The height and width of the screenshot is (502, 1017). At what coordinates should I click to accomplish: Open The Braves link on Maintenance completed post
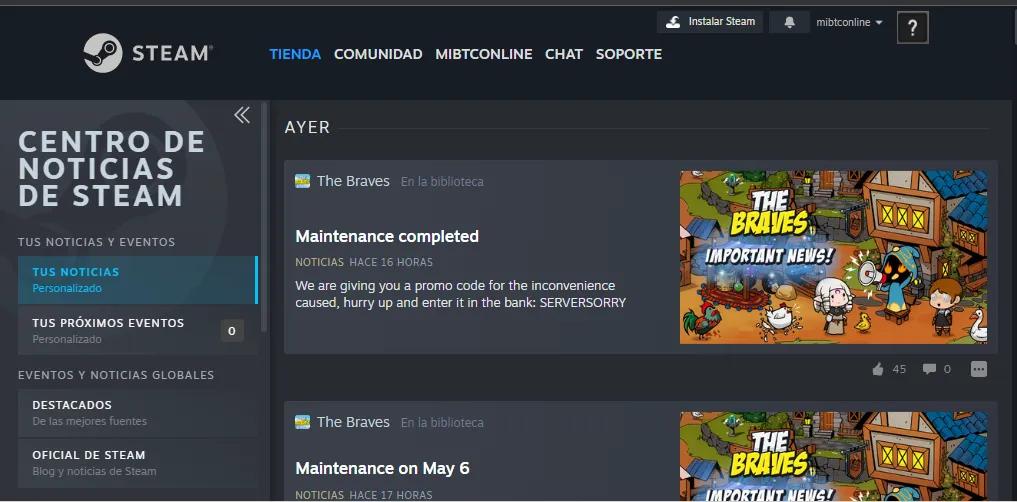coord(353,181)
